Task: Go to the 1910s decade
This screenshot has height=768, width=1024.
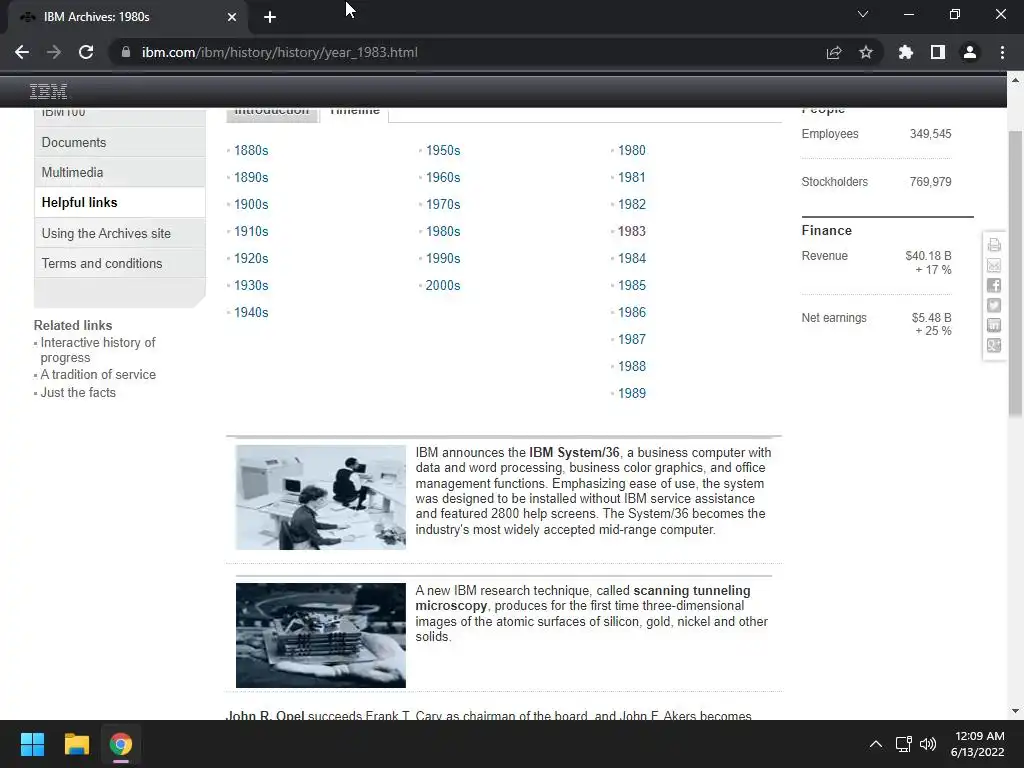Action: (x=251, y=231)
